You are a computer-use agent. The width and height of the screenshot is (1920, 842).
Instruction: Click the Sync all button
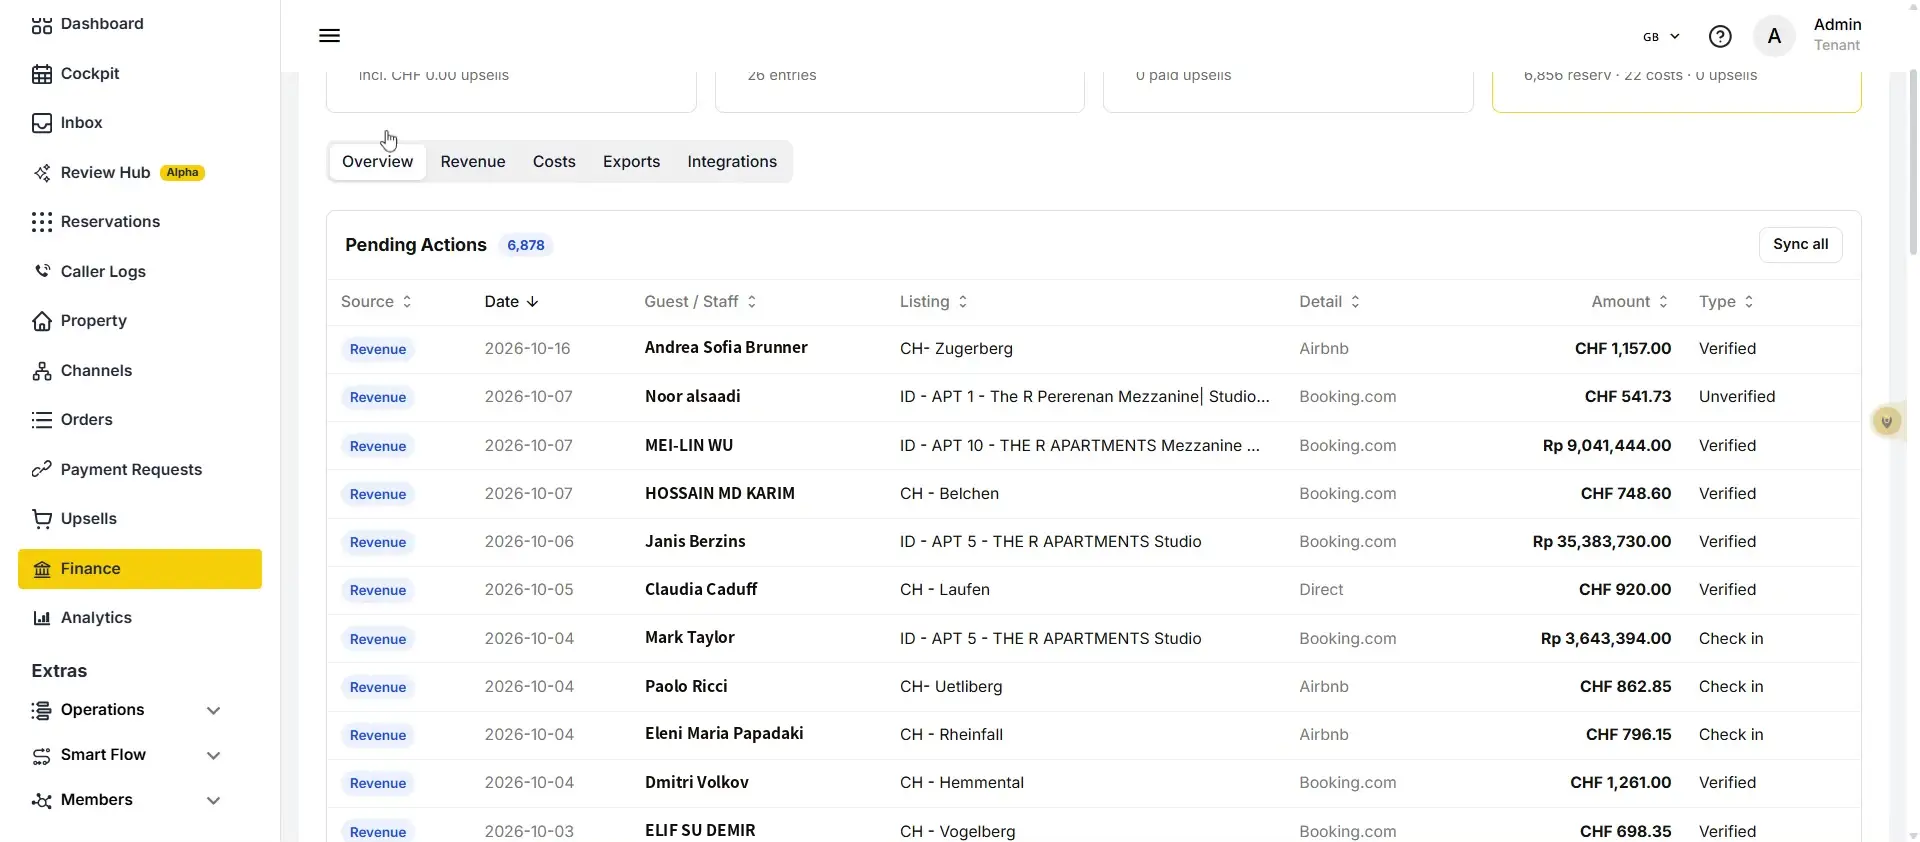point(1800,245)
